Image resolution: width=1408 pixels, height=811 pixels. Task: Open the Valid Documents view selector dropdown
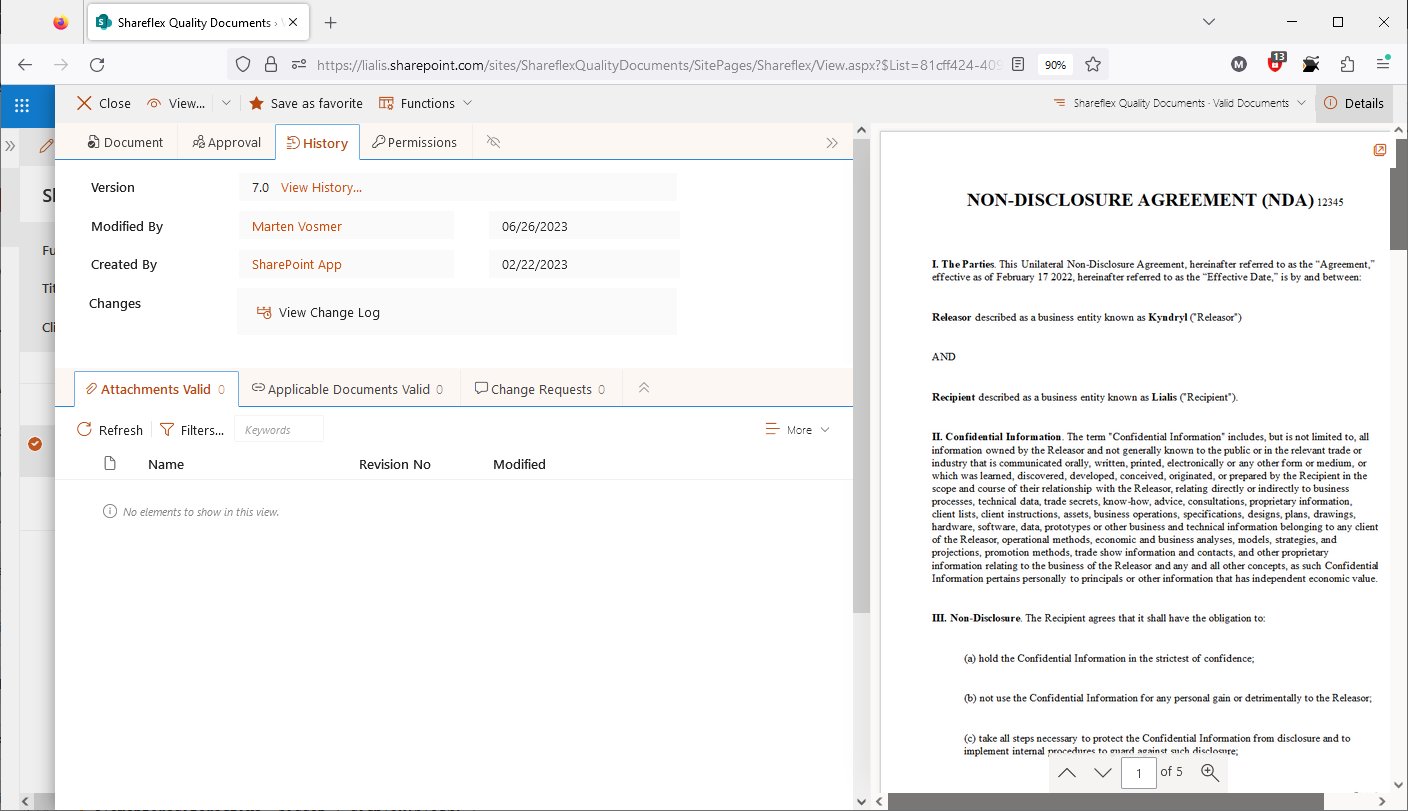click(x=1179, y=103)
